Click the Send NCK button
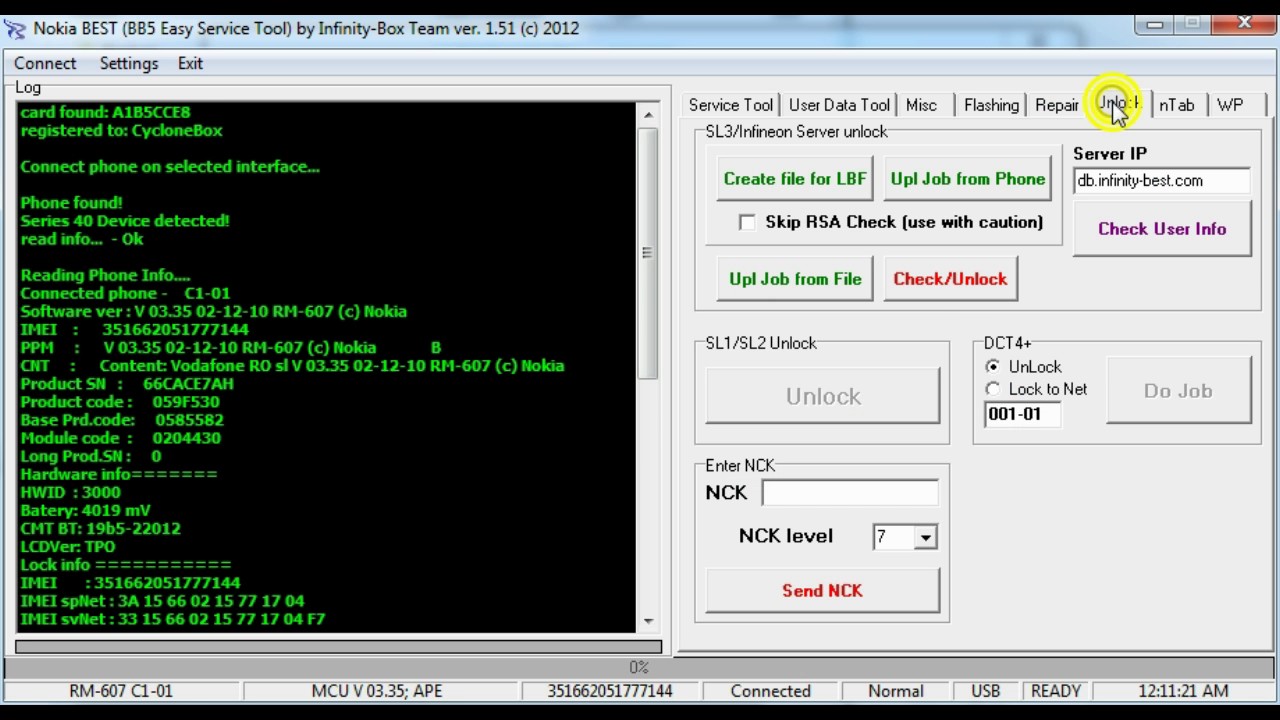 coord(822,591)
